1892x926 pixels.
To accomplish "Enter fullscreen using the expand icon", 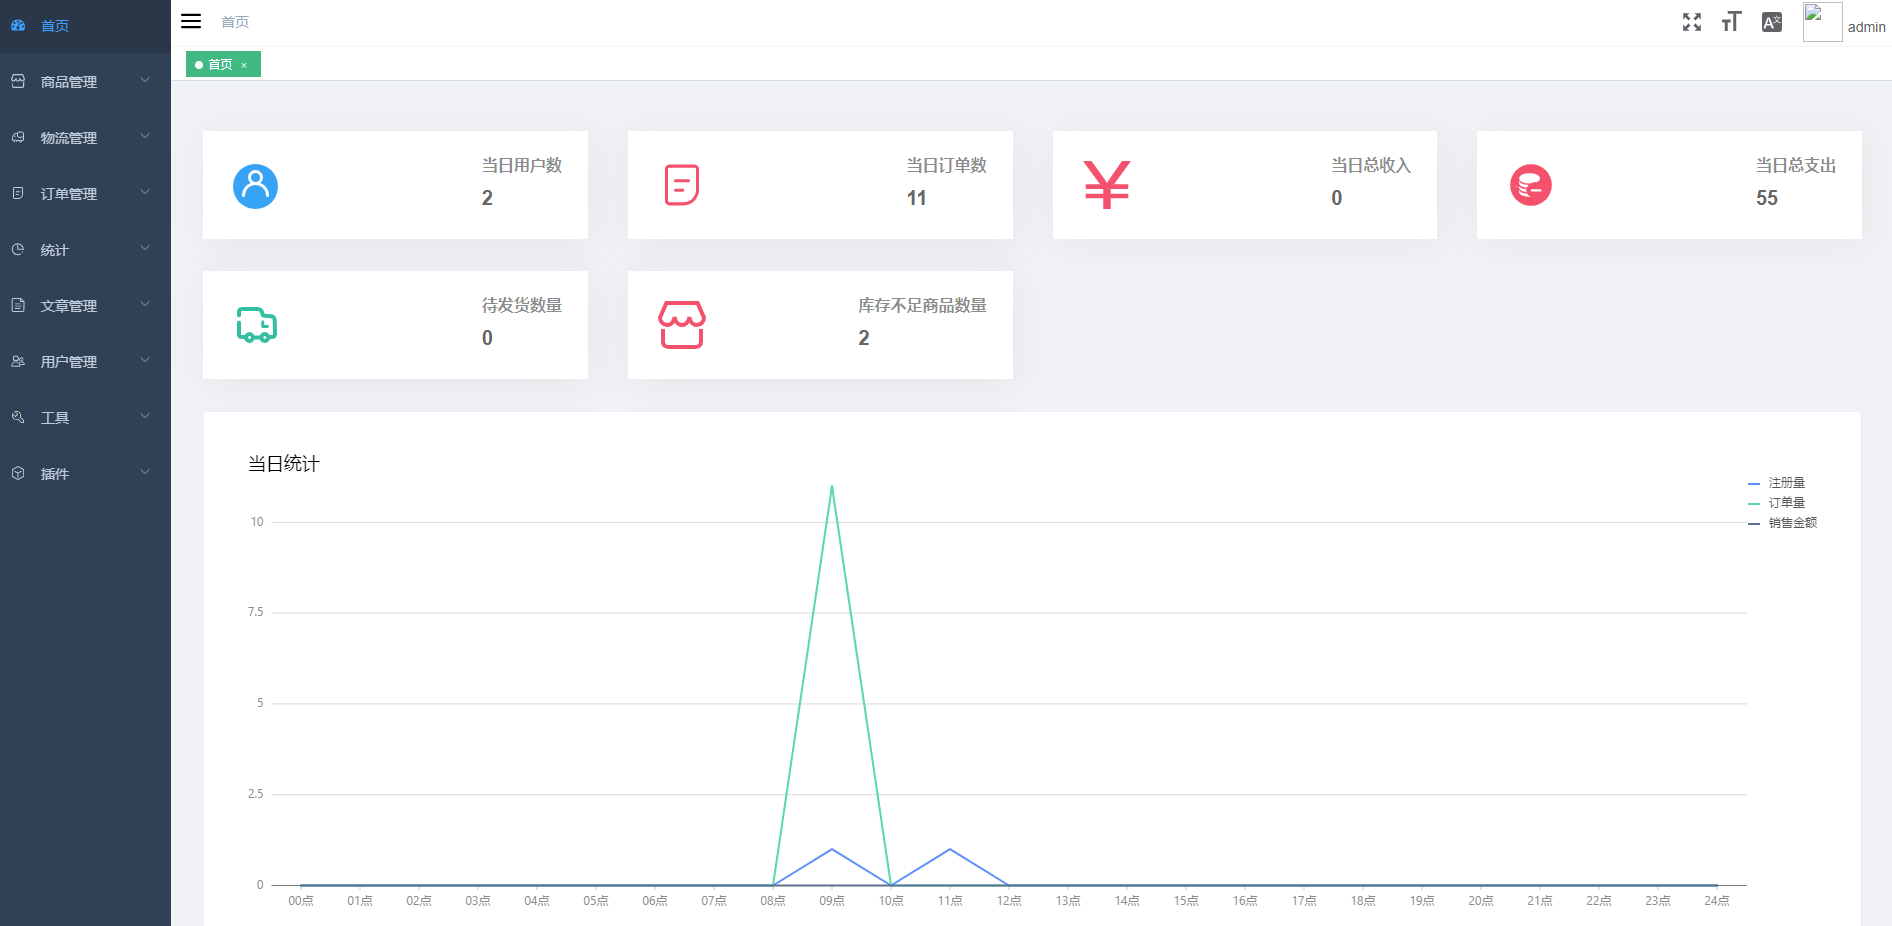I will point(1691,22).
